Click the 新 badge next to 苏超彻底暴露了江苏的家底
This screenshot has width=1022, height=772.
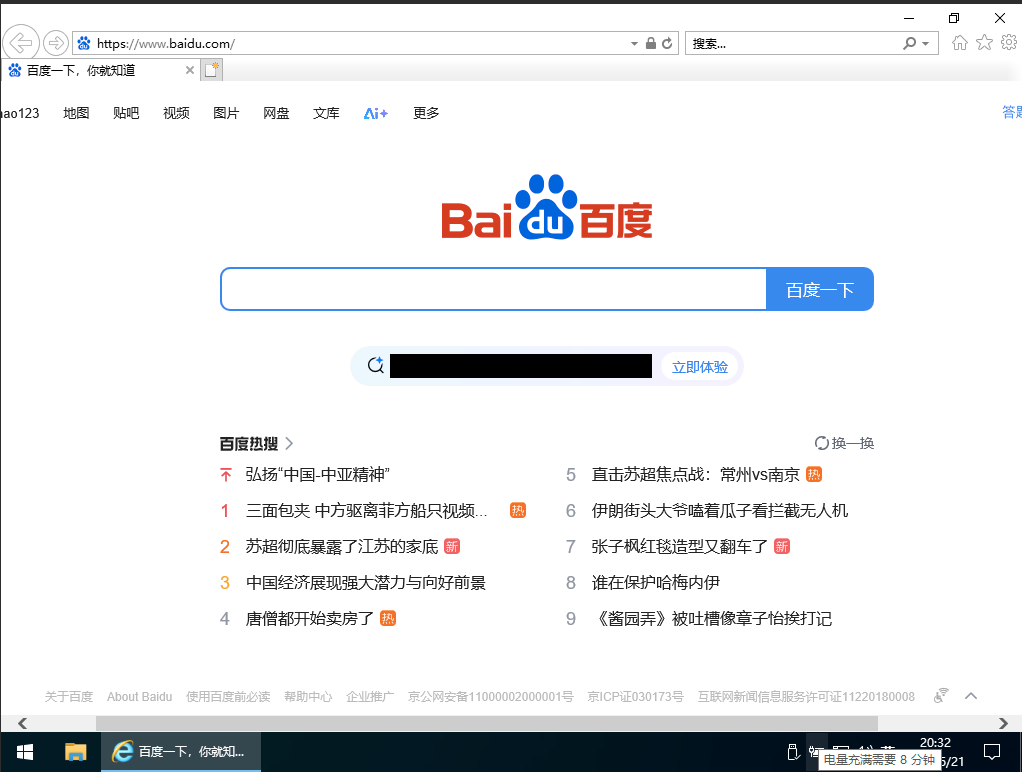(452, 546)
